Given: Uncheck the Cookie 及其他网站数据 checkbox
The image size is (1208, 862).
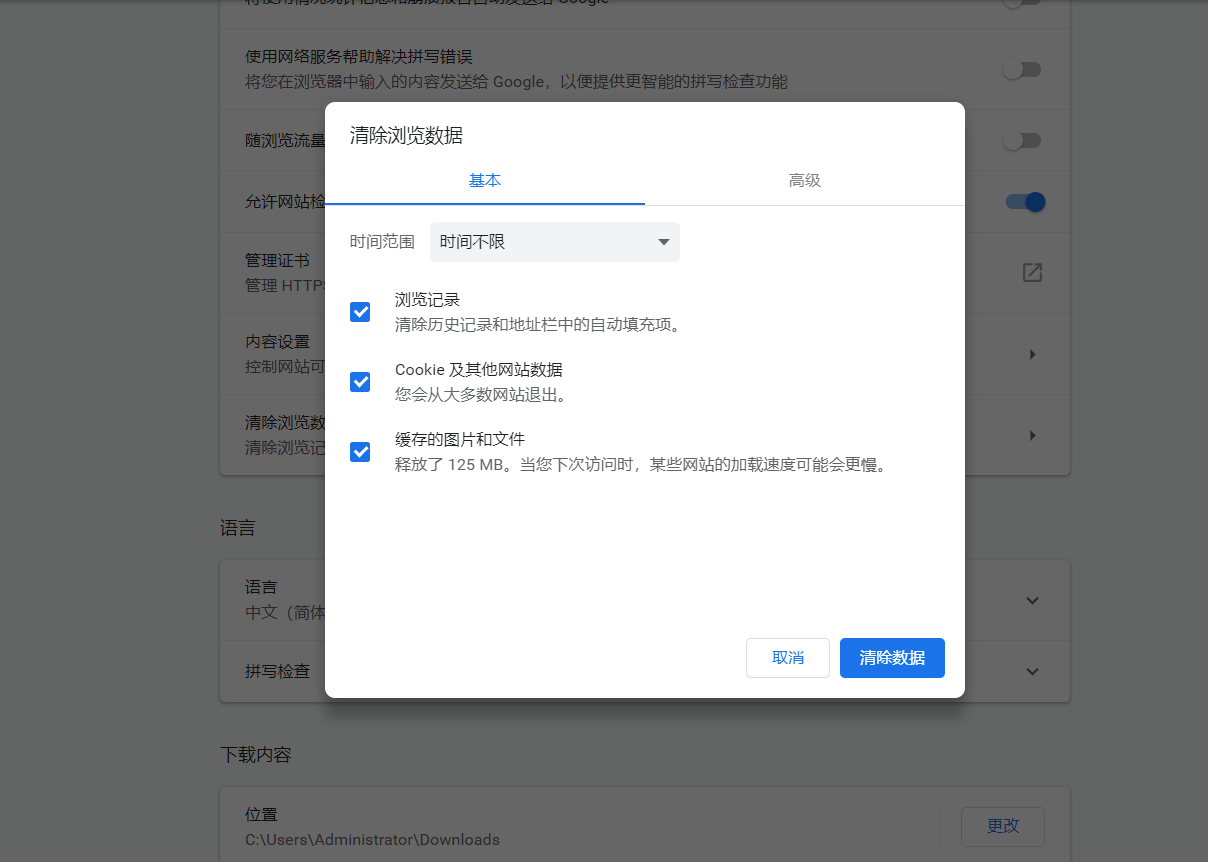Looking at the screenshot, I should (x=360, y=382).
